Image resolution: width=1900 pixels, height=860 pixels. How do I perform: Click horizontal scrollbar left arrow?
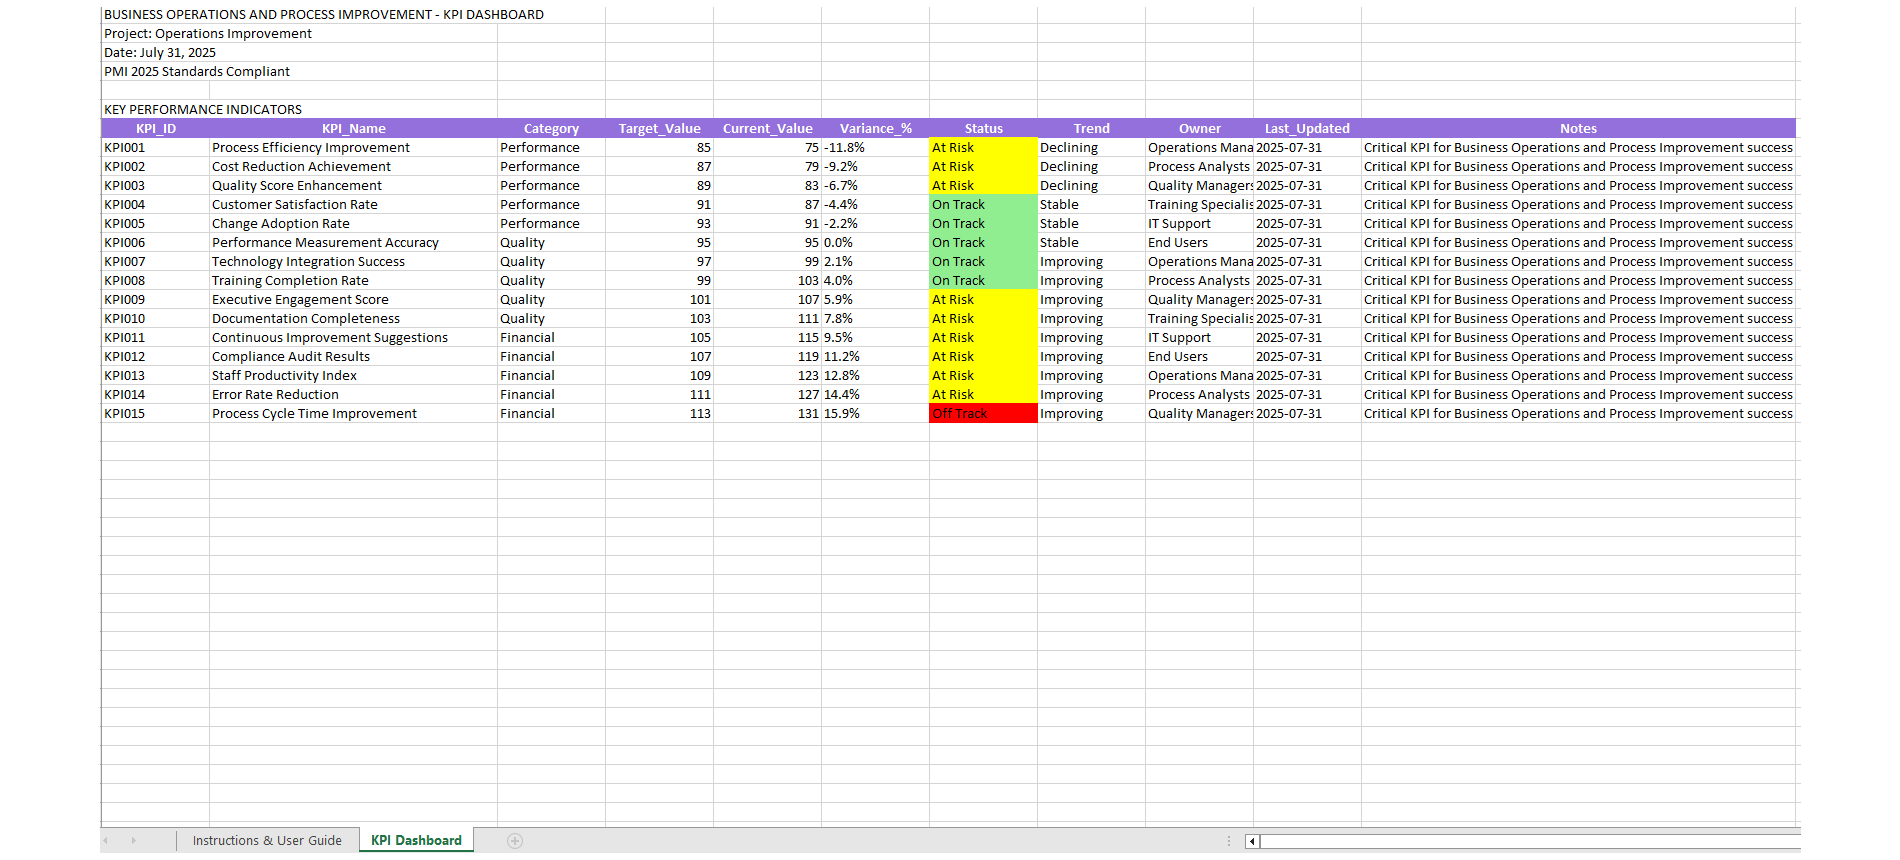(1252, 841)
